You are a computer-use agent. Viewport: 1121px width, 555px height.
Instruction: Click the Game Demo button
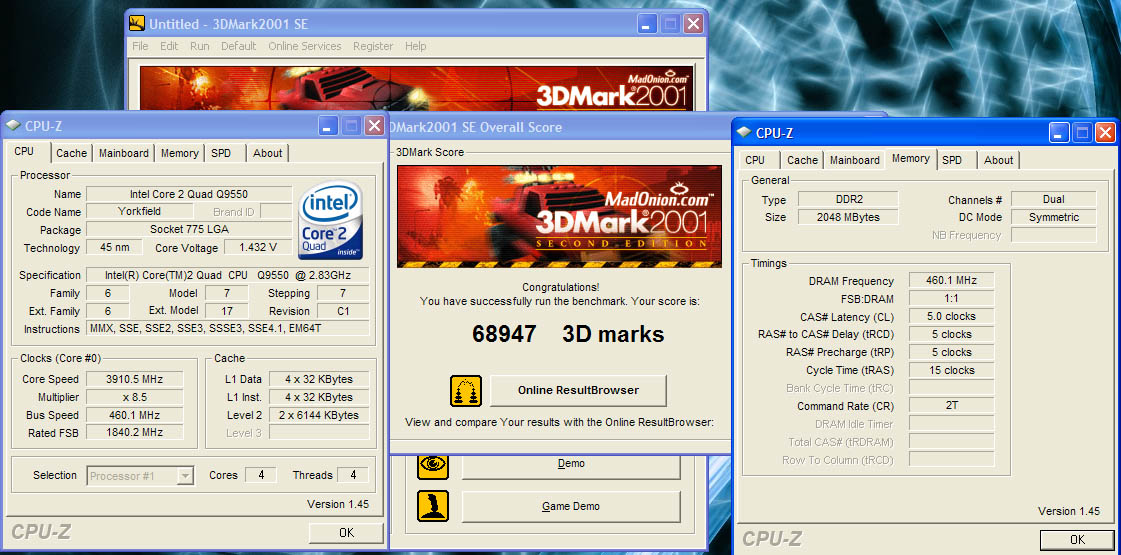(x=571, y=506)
